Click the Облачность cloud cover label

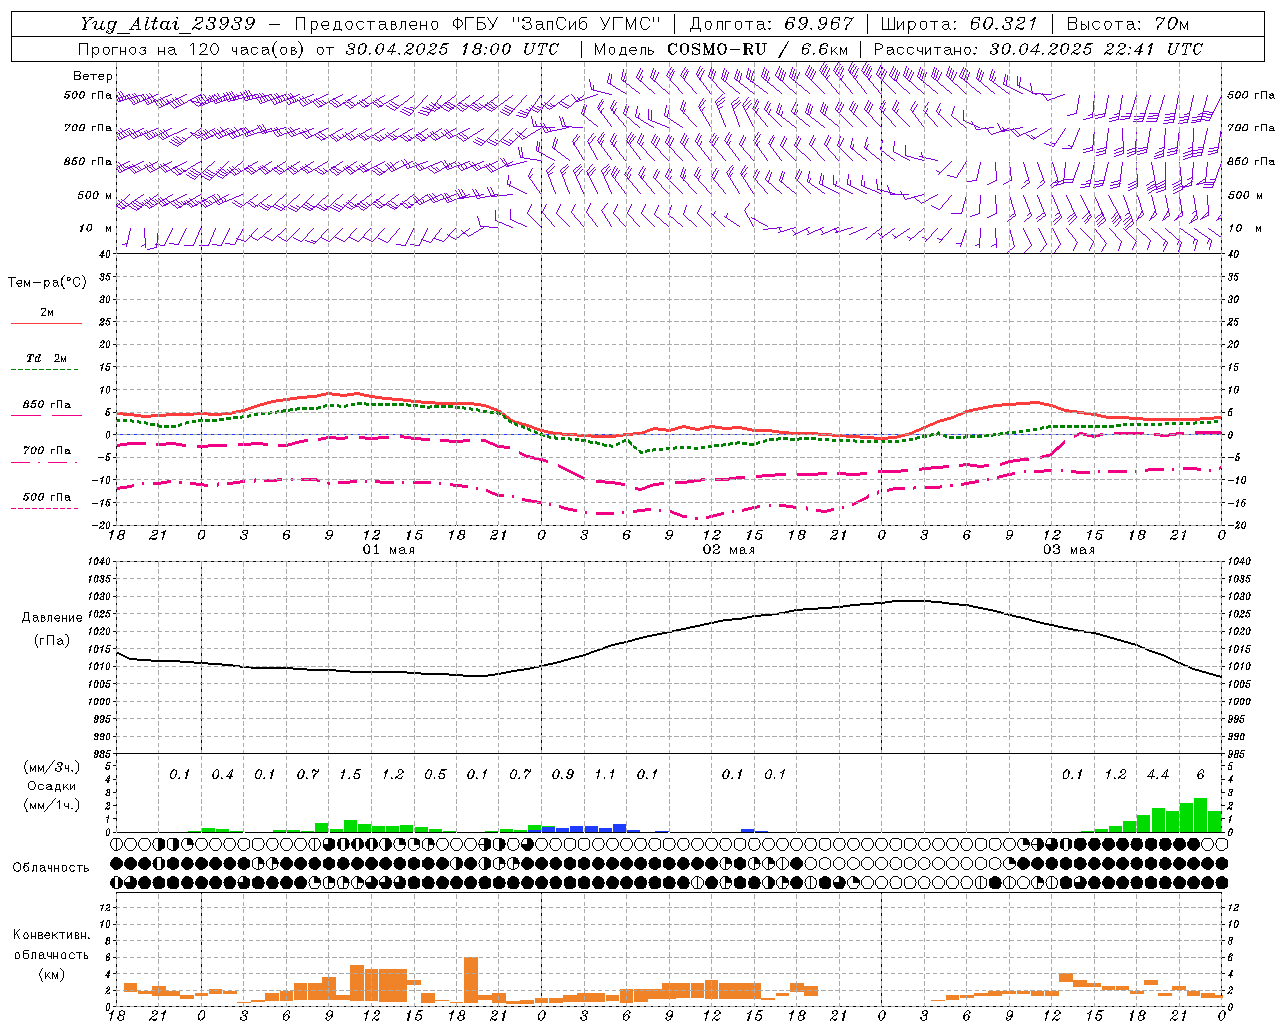(51, 867)
